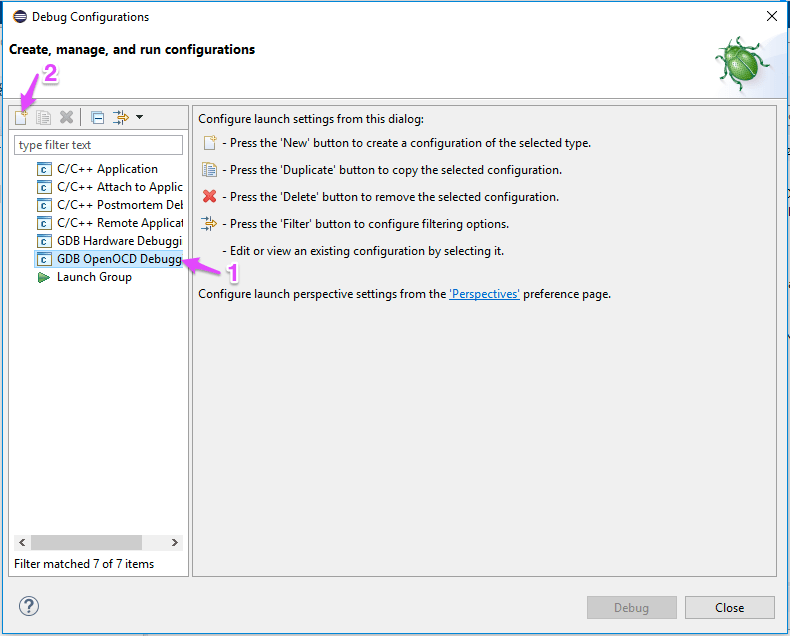Click the New launch configuration icon
This screenshot has width=790, height=636.
[x=21, y=117]
